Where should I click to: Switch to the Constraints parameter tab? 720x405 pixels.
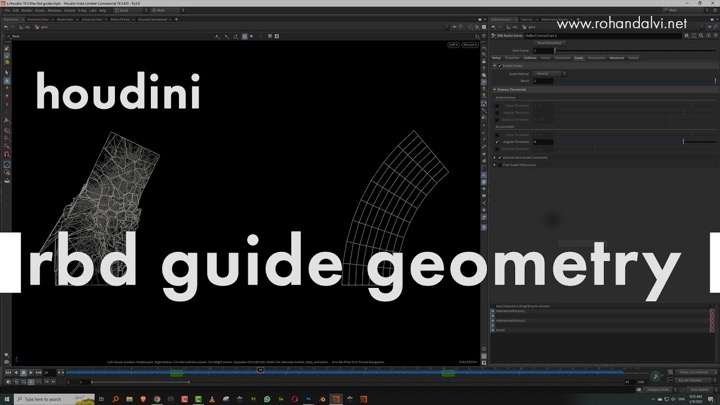coord(562,58)
